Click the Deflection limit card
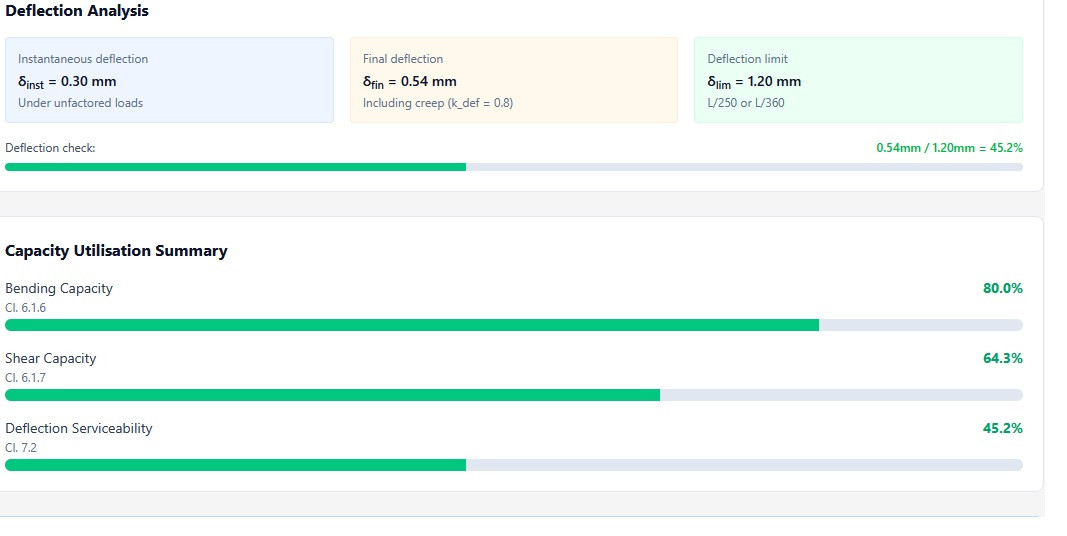 point(858,80)
